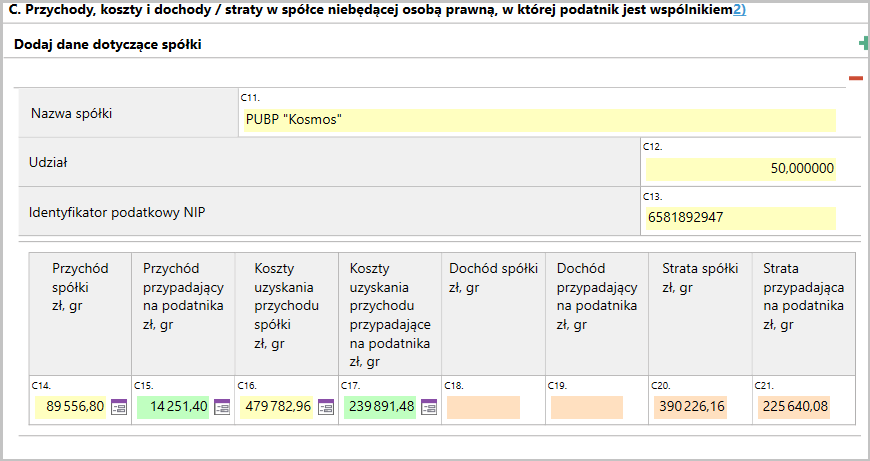Open calculator icon next to field C14
The width and height of the screenshot is (870, 461).
click(x=119, y=407)
